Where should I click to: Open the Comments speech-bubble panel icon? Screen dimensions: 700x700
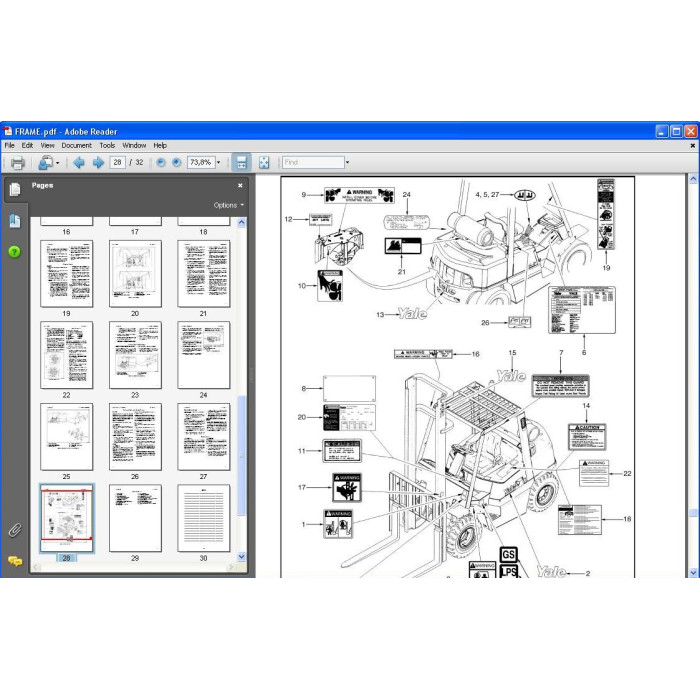pyautogui.click(x=15, y=561)
